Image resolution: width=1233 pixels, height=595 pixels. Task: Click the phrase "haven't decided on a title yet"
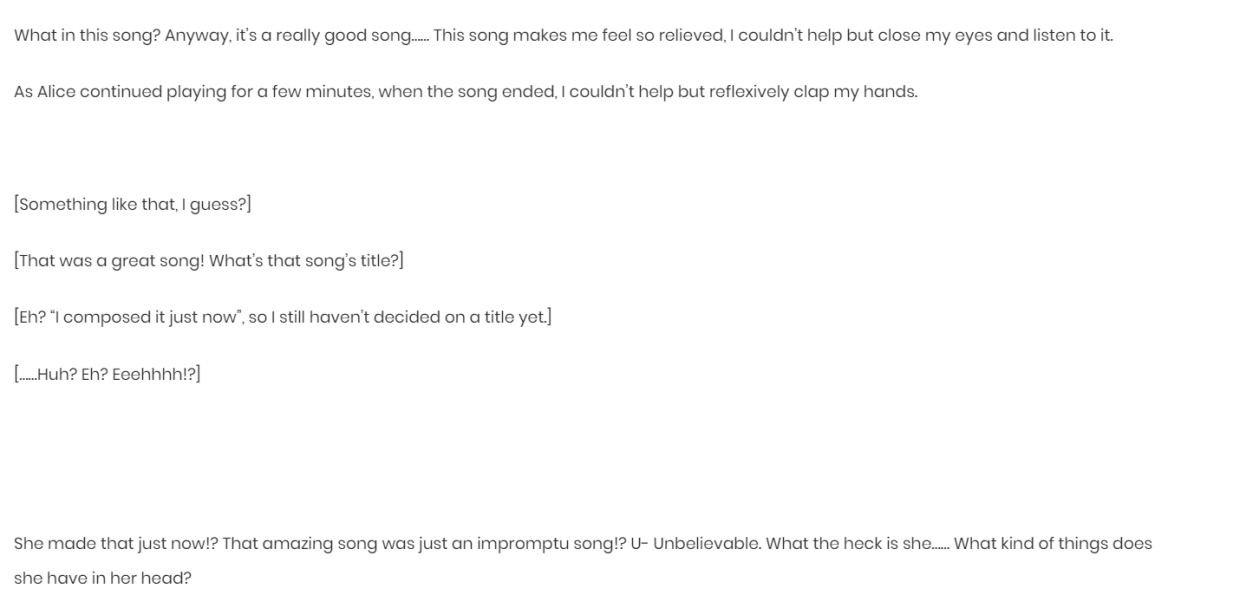426,318
